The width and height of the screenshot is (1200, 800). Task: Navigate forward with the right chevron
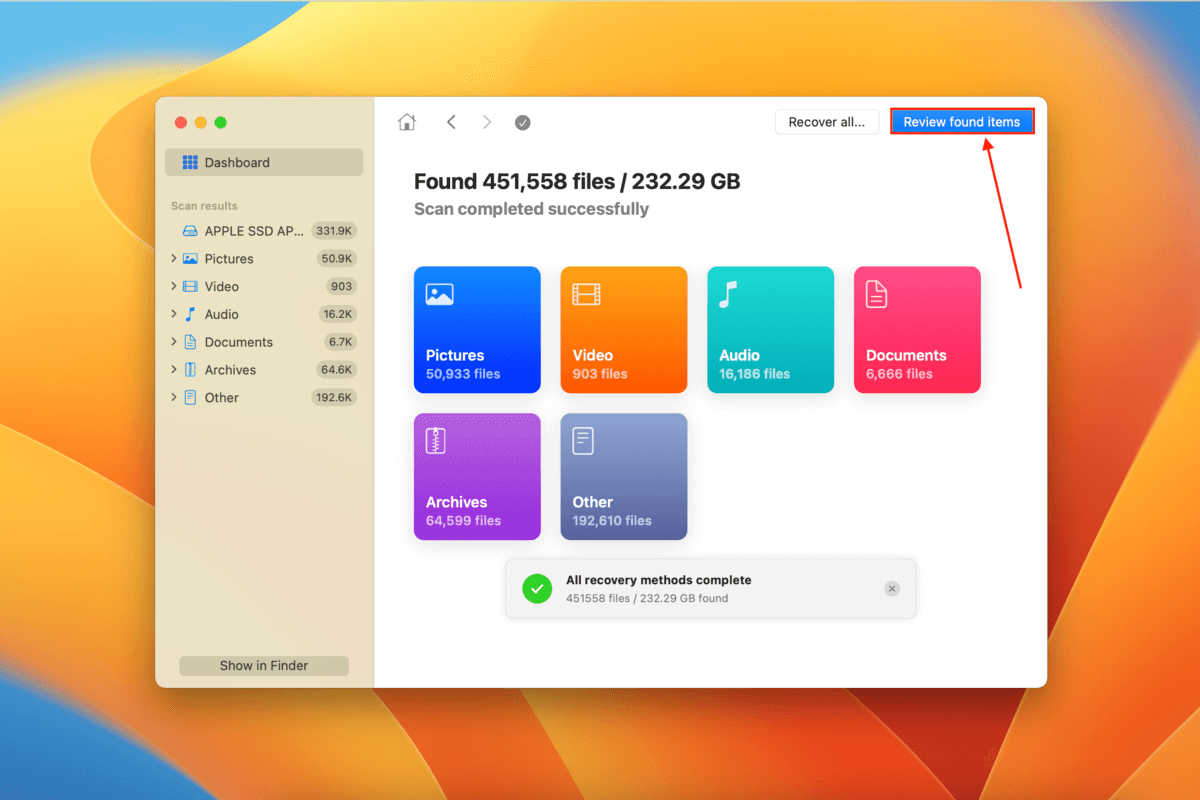tap(487, 122)
